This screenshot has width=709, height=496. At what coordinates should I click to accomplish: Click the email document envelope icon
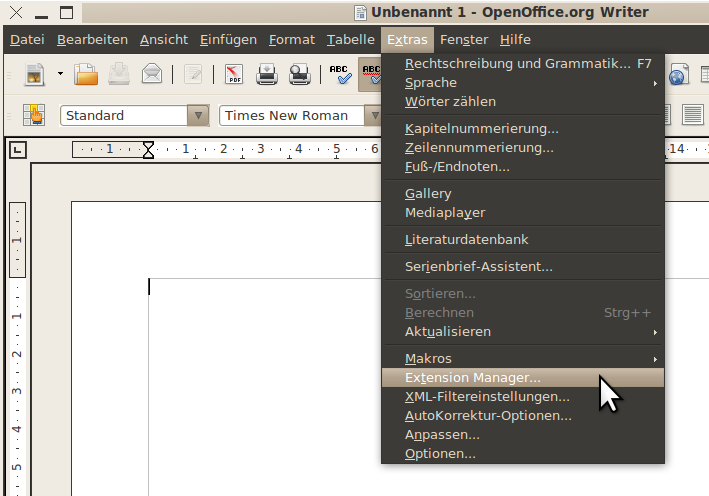(x=151, y=74)
